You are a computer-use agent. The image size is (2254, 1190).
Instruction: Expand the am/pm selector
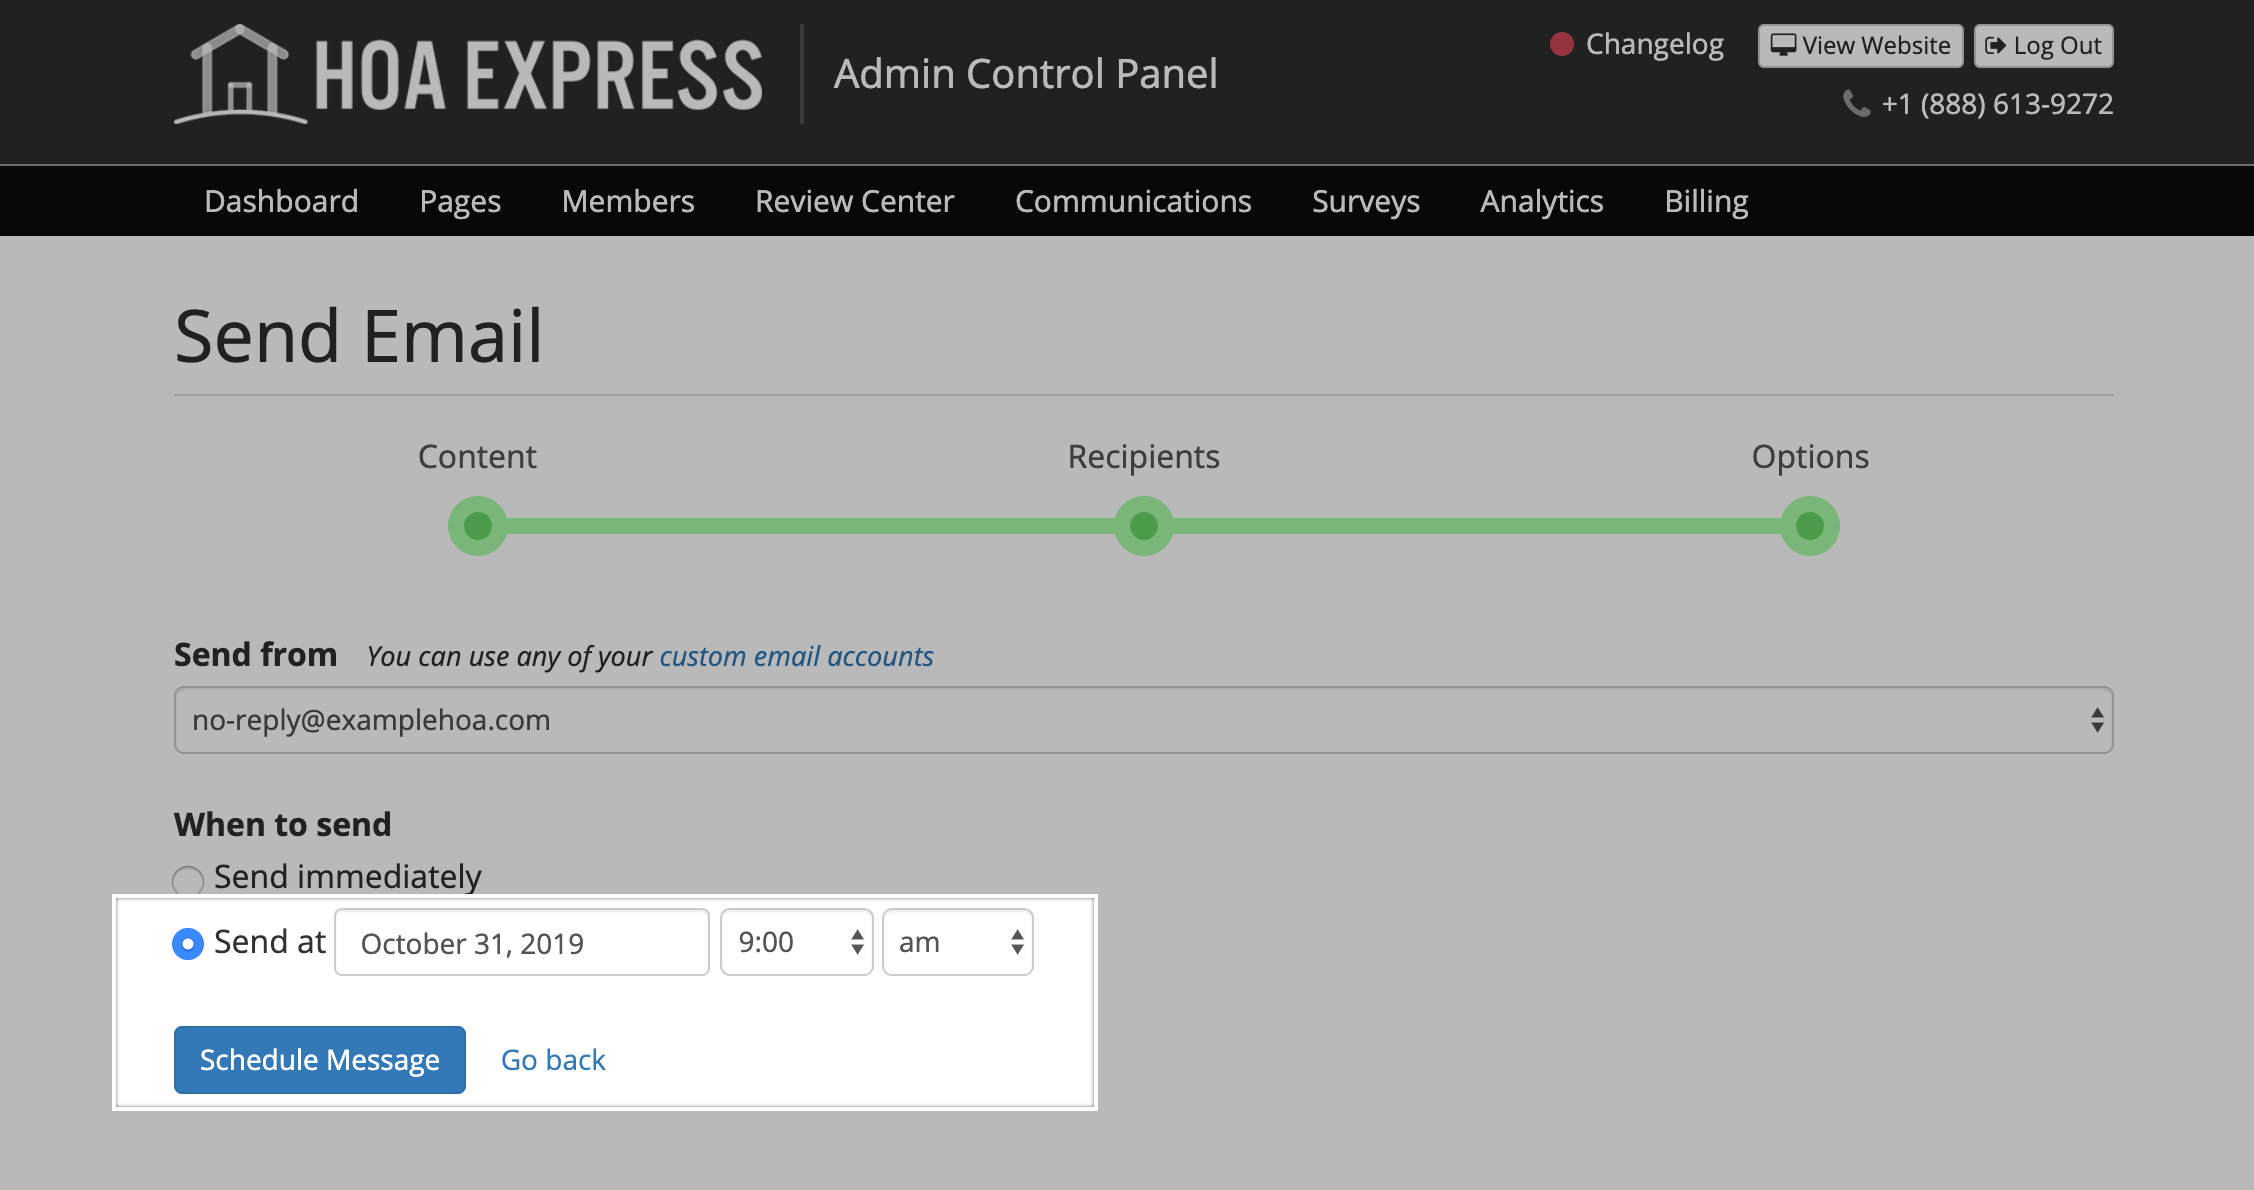(x=957, y=942)
